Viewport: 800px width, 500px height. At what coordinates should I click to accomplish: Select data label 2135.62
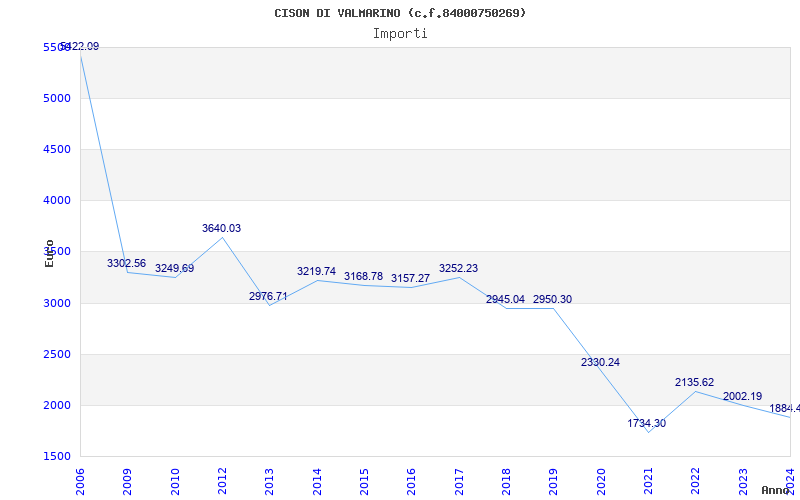[x=694, y=383]
